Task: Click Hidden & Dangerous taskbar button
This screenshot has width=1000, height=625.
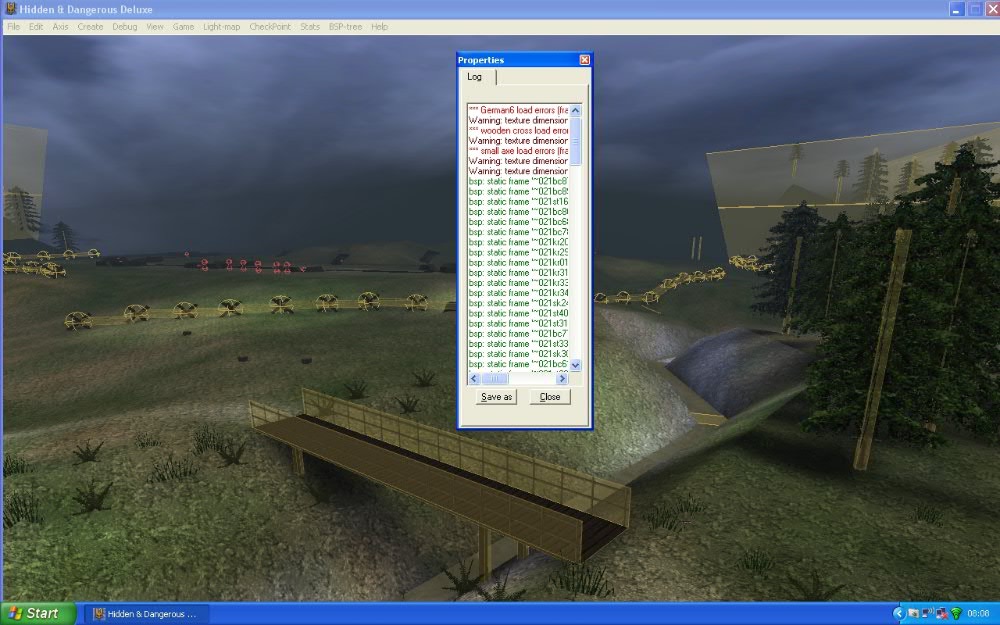Action: pos(147,614)
